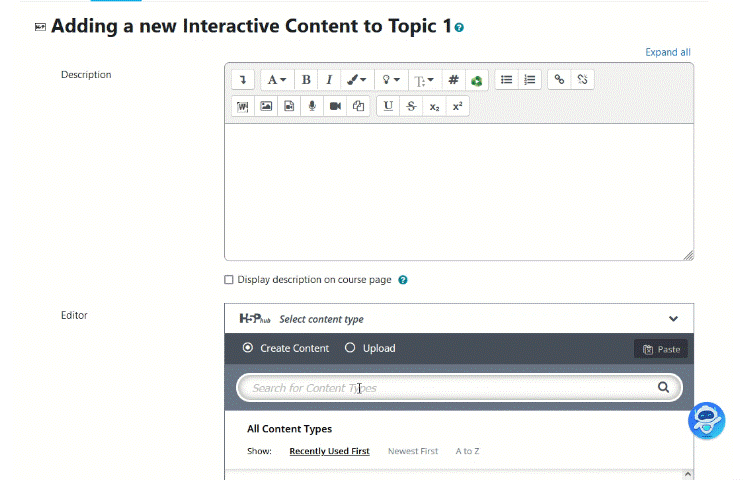Sort by Recently Used First
The height and width of the screenshot is (480, 756).
(x=329, y=451)
